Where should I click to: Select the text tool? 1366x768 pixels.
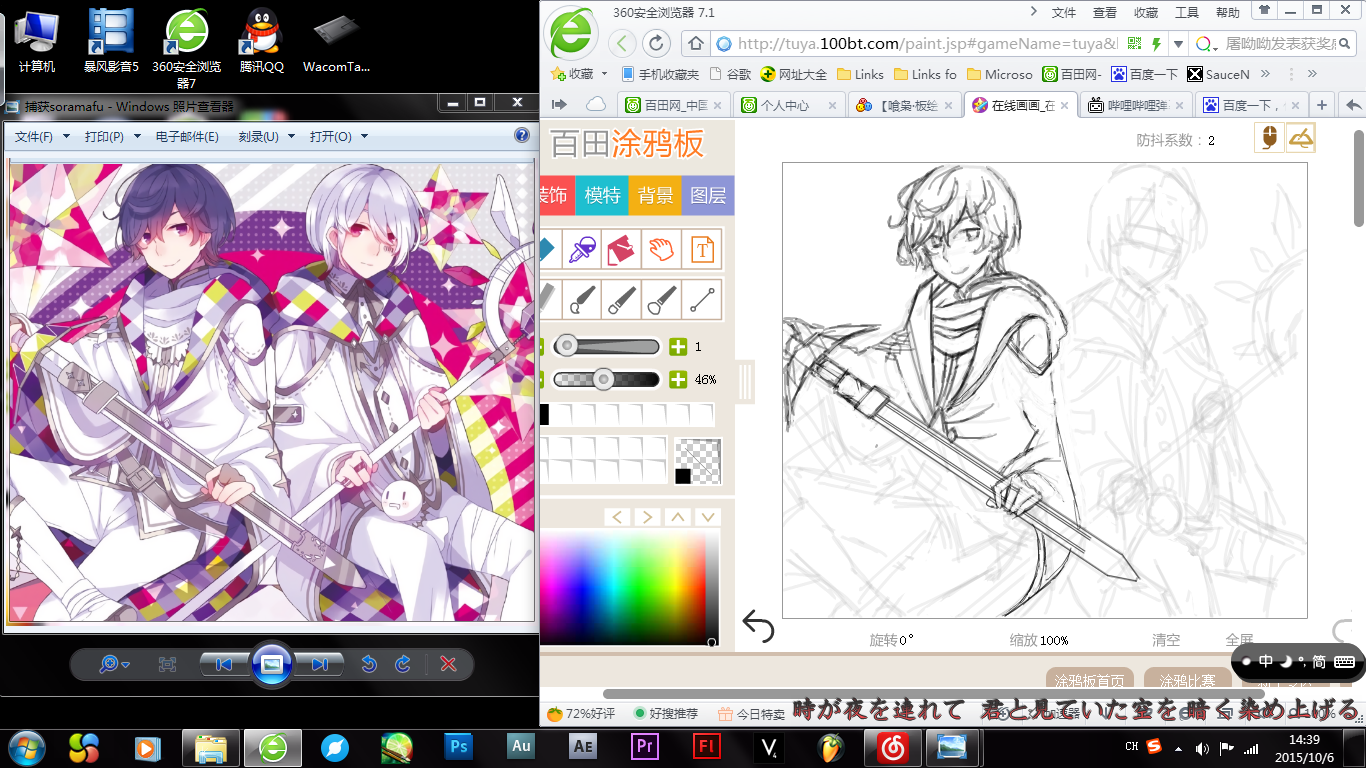(702, 249)
